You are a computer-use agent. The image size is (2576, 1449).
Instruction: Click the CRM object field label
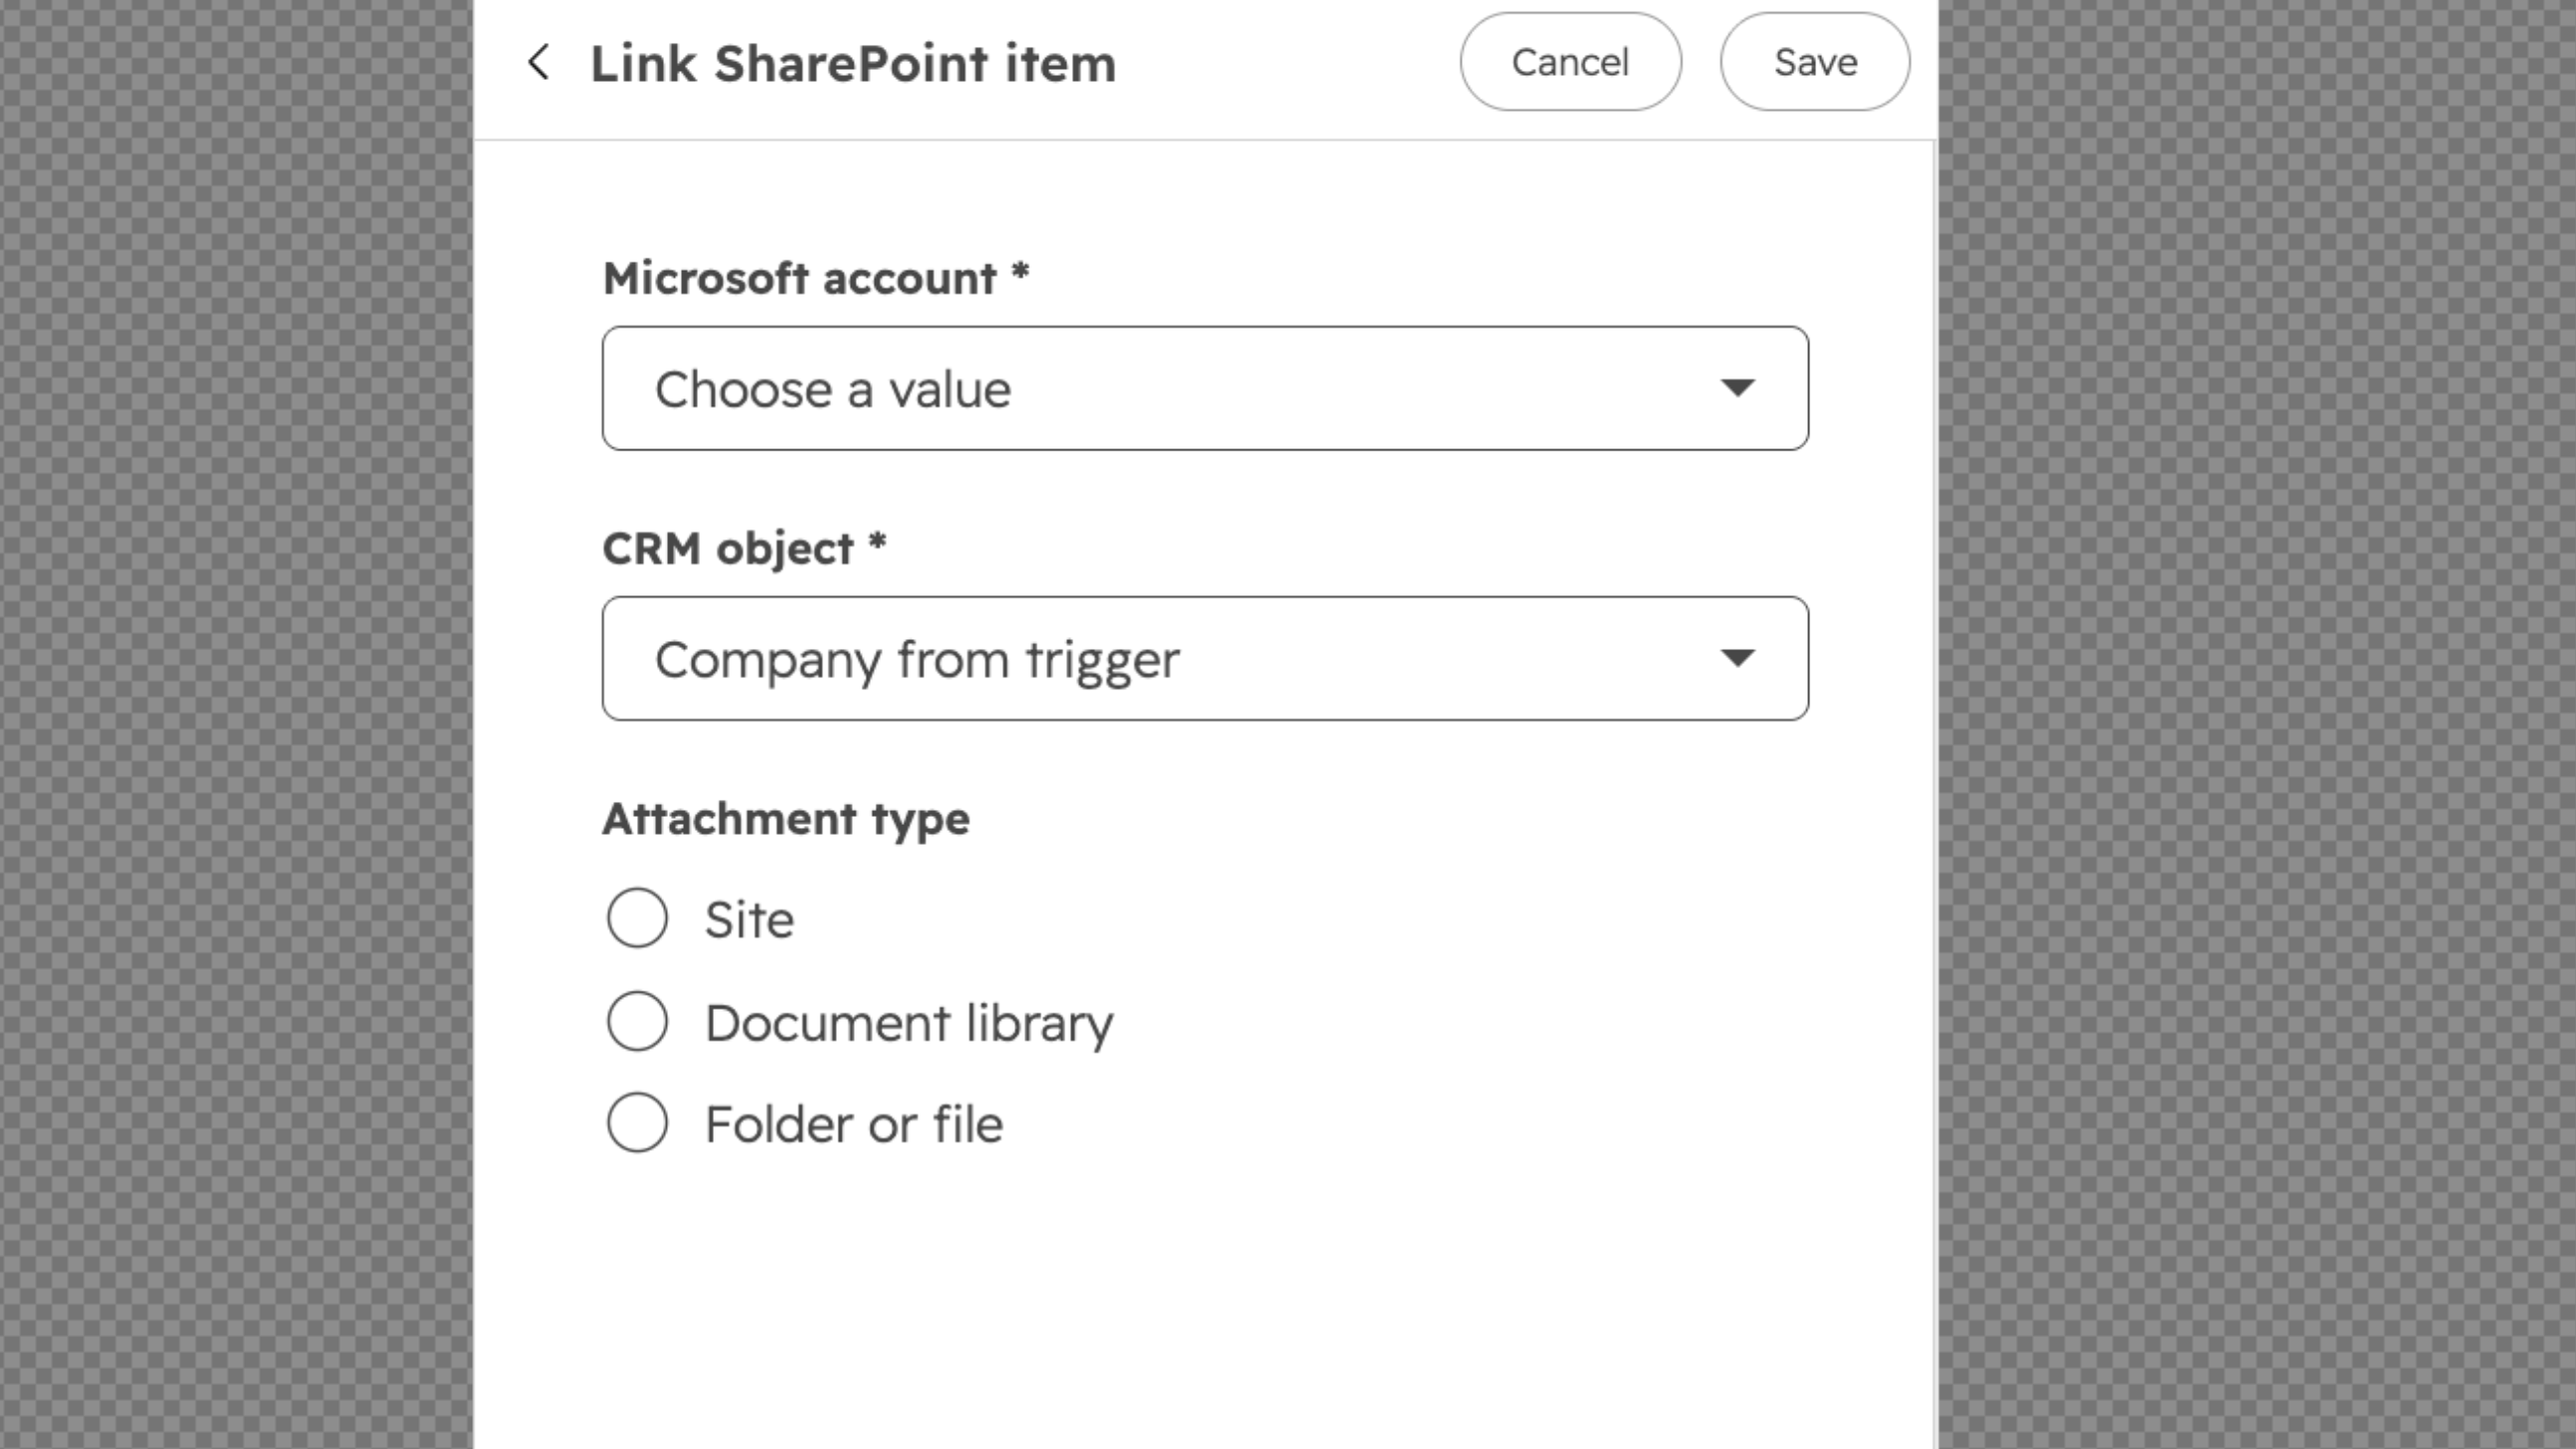click(744, 549)
